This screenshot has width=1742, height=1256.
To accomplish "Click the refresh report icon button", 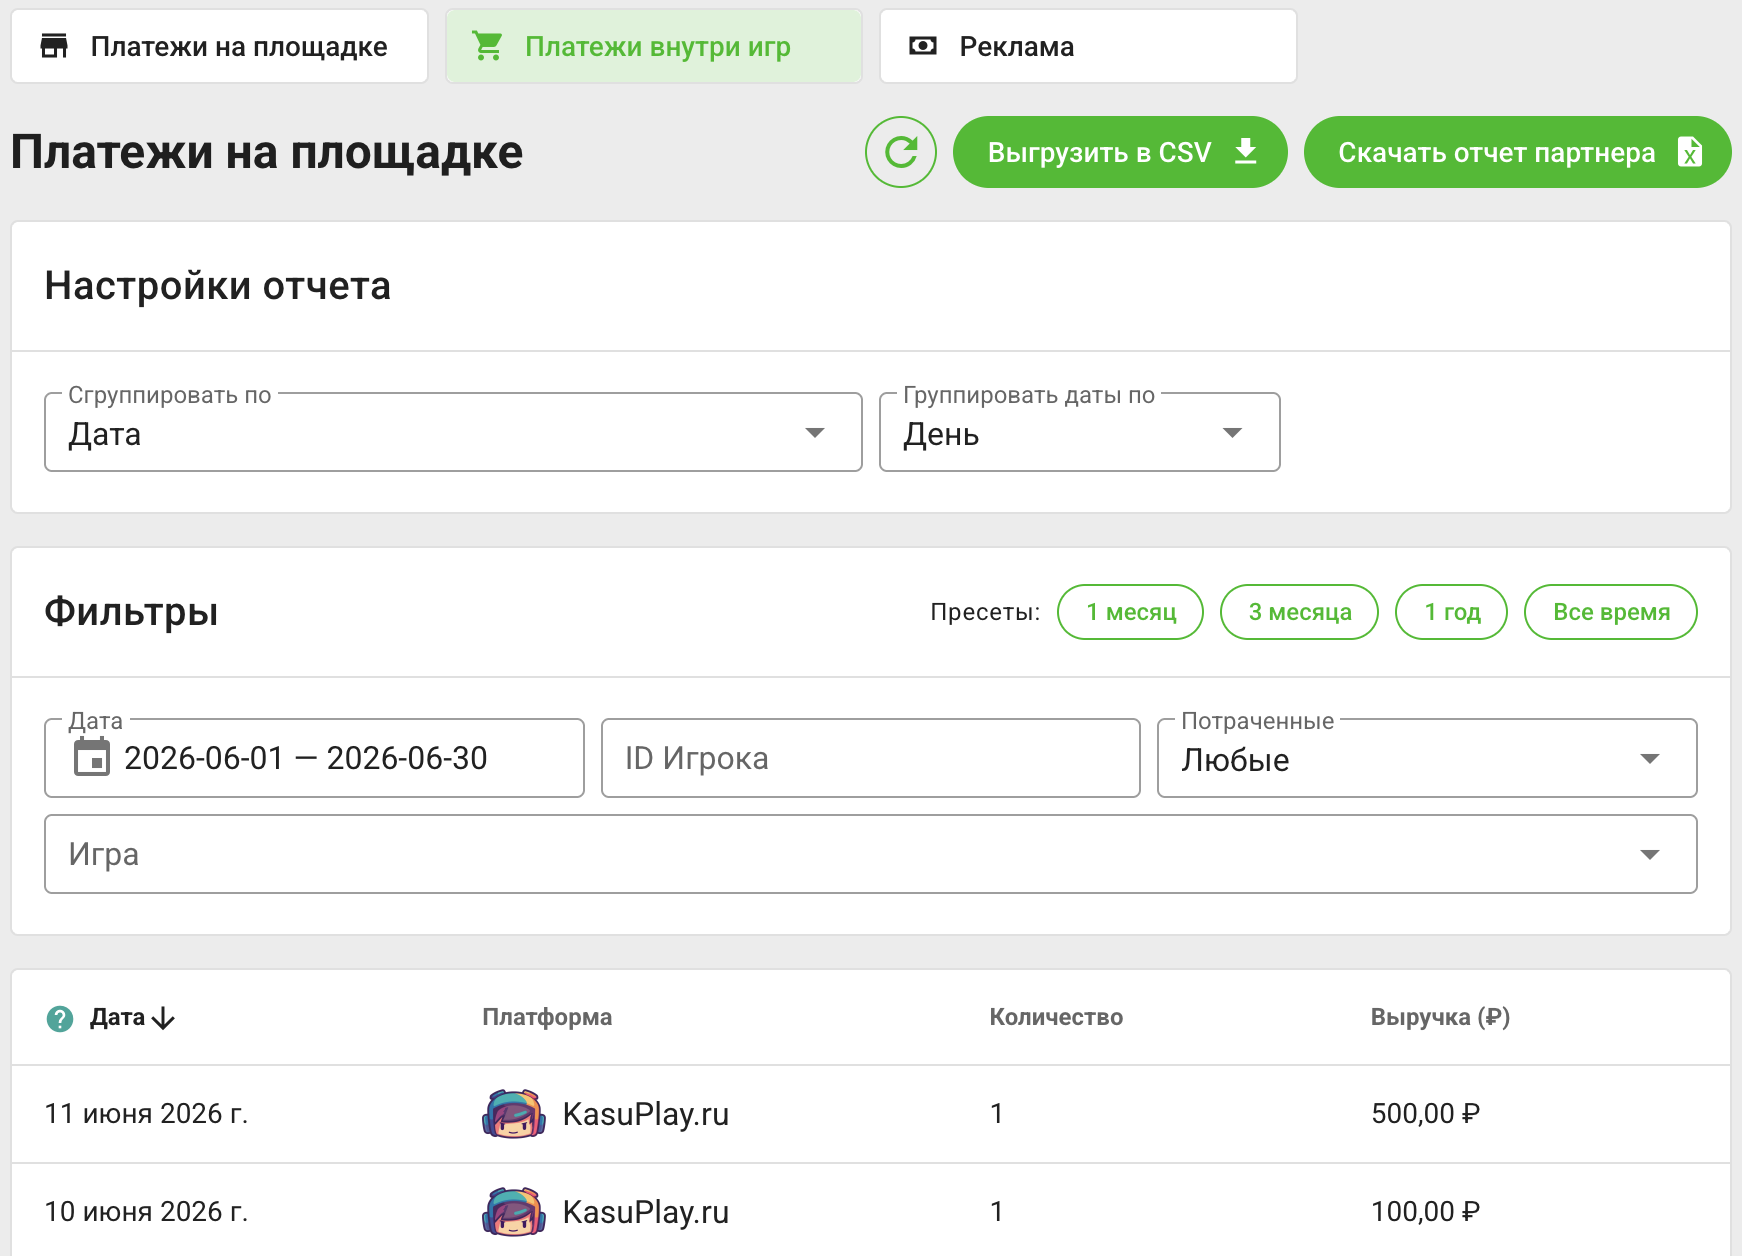I will tap(901, 152).
